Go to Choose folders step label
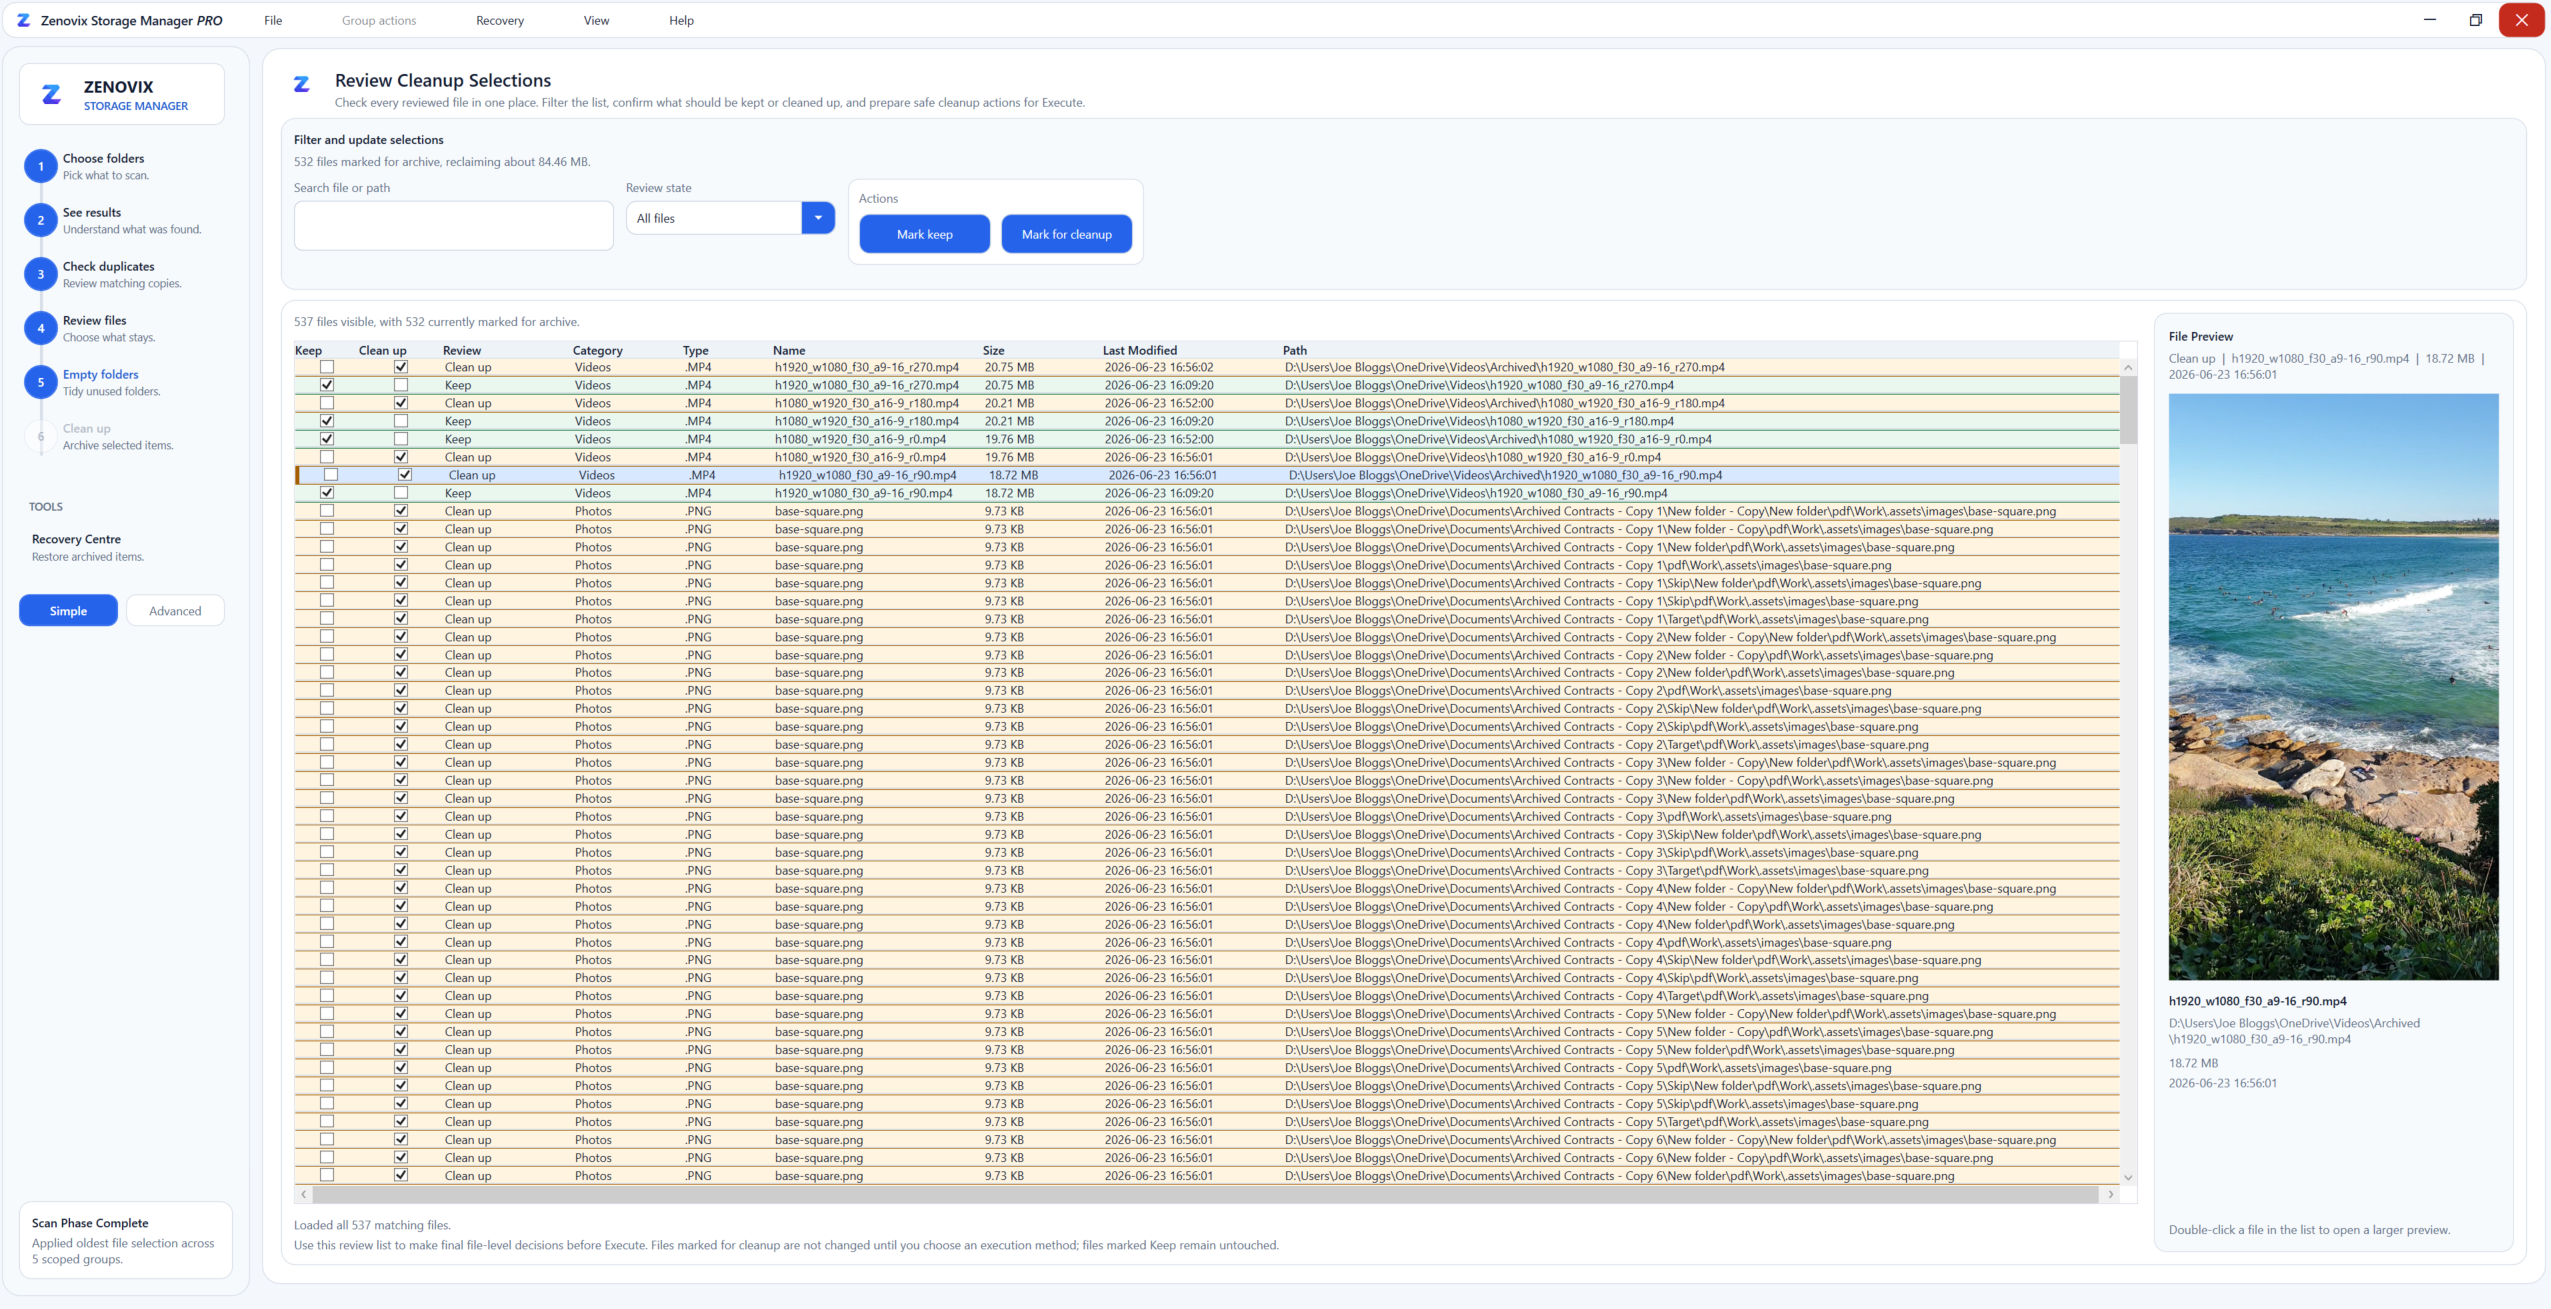 pos(103,159)
